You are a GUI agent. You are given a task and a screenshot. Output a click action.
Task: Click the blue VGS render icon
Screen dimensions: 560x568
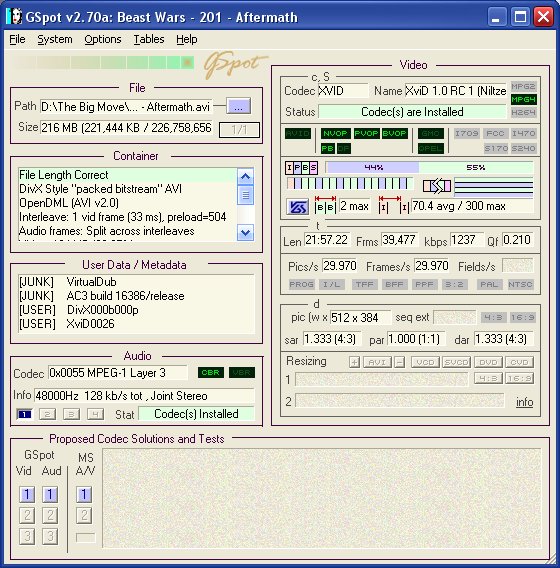click(x=297, y=207)
